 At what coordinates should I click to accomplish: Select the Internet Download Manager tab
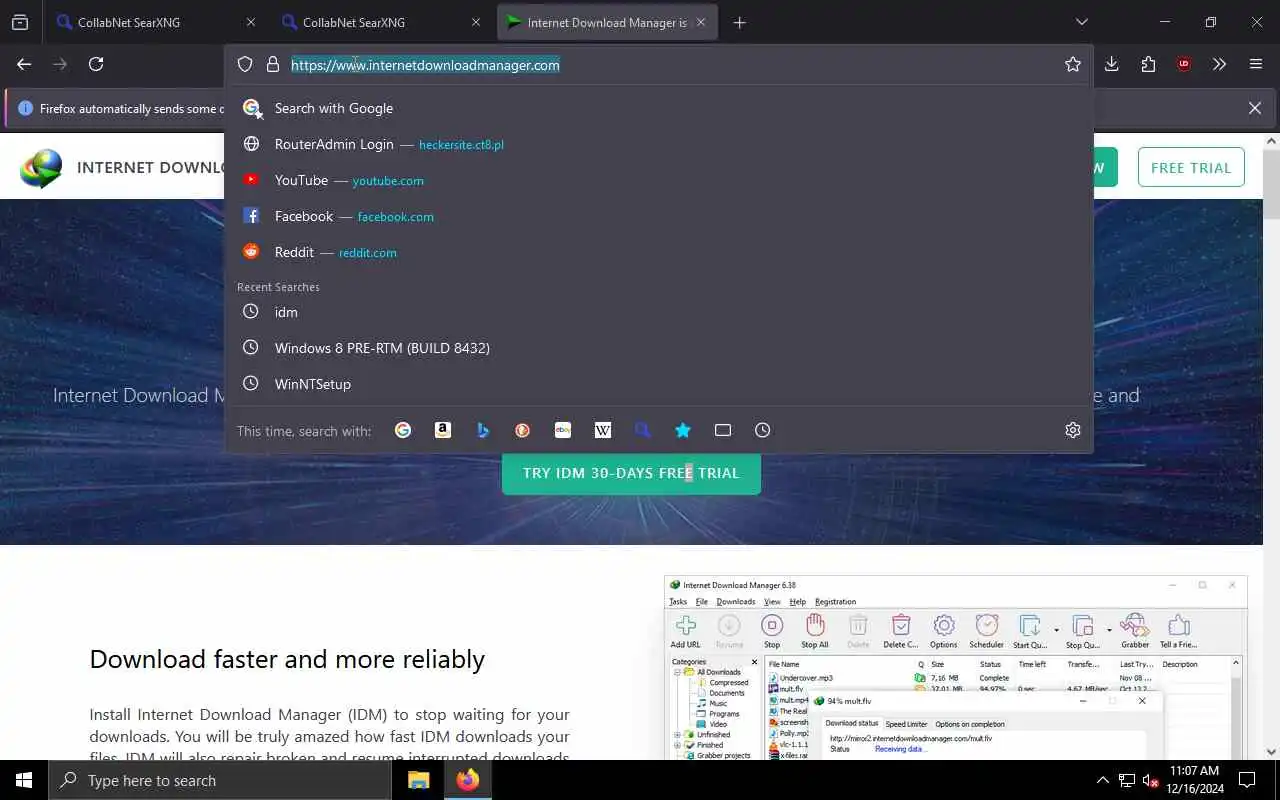point(608,22)
